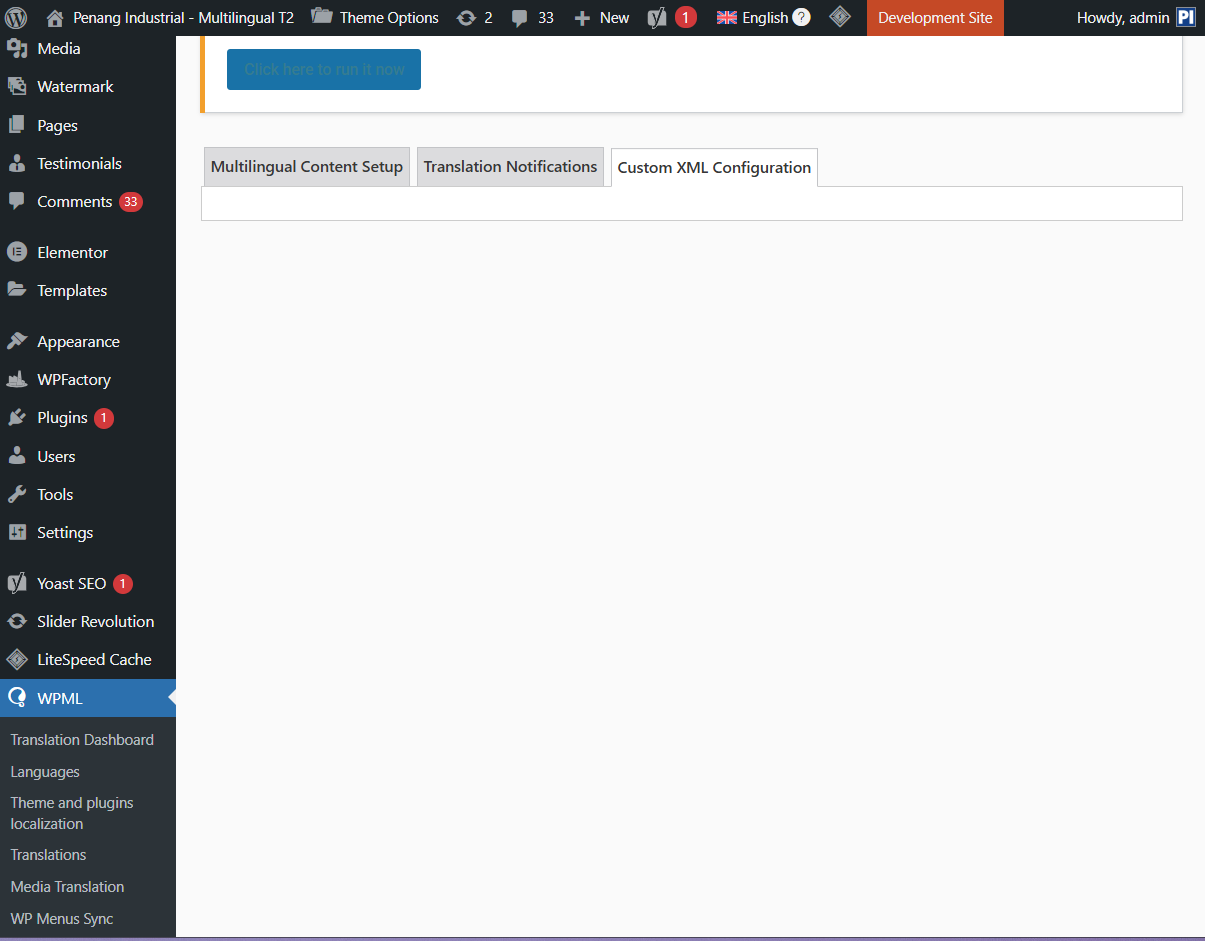
Task: Click the Theme Options folder icon
Action: coord(322,17)
